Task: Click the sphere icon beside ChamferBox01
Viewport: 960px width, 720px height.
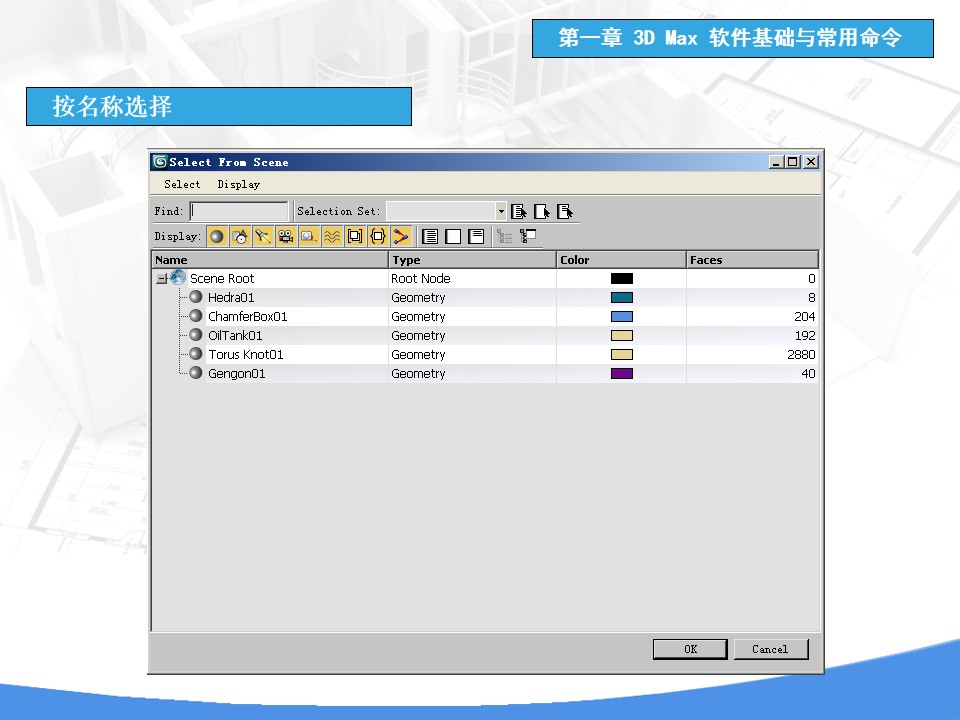Action: pyautogui.click(x=196, y=316)
